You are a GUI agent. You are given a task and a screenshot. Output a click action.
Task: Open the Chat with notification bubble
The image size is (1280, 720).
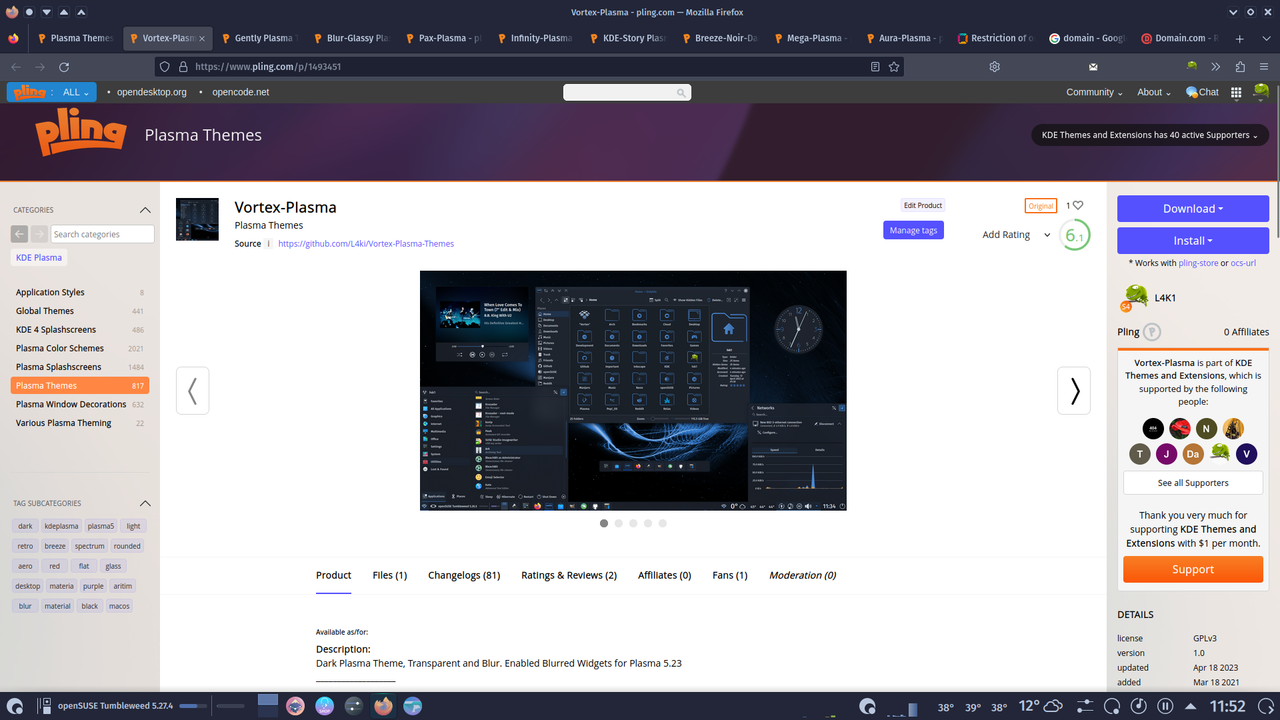(x=1201, y=92)
